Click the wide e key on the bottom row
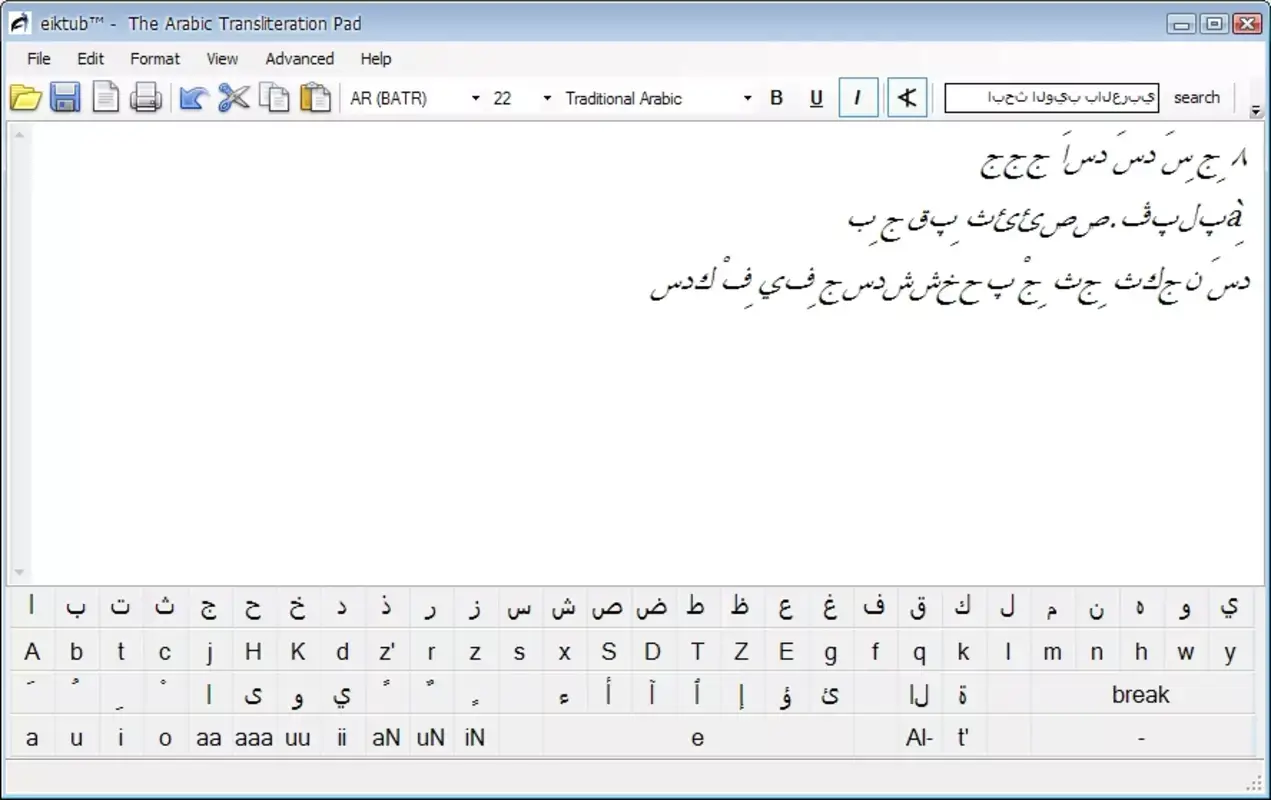The height and width of the screenshot is (800, 1271). point(697,739)
